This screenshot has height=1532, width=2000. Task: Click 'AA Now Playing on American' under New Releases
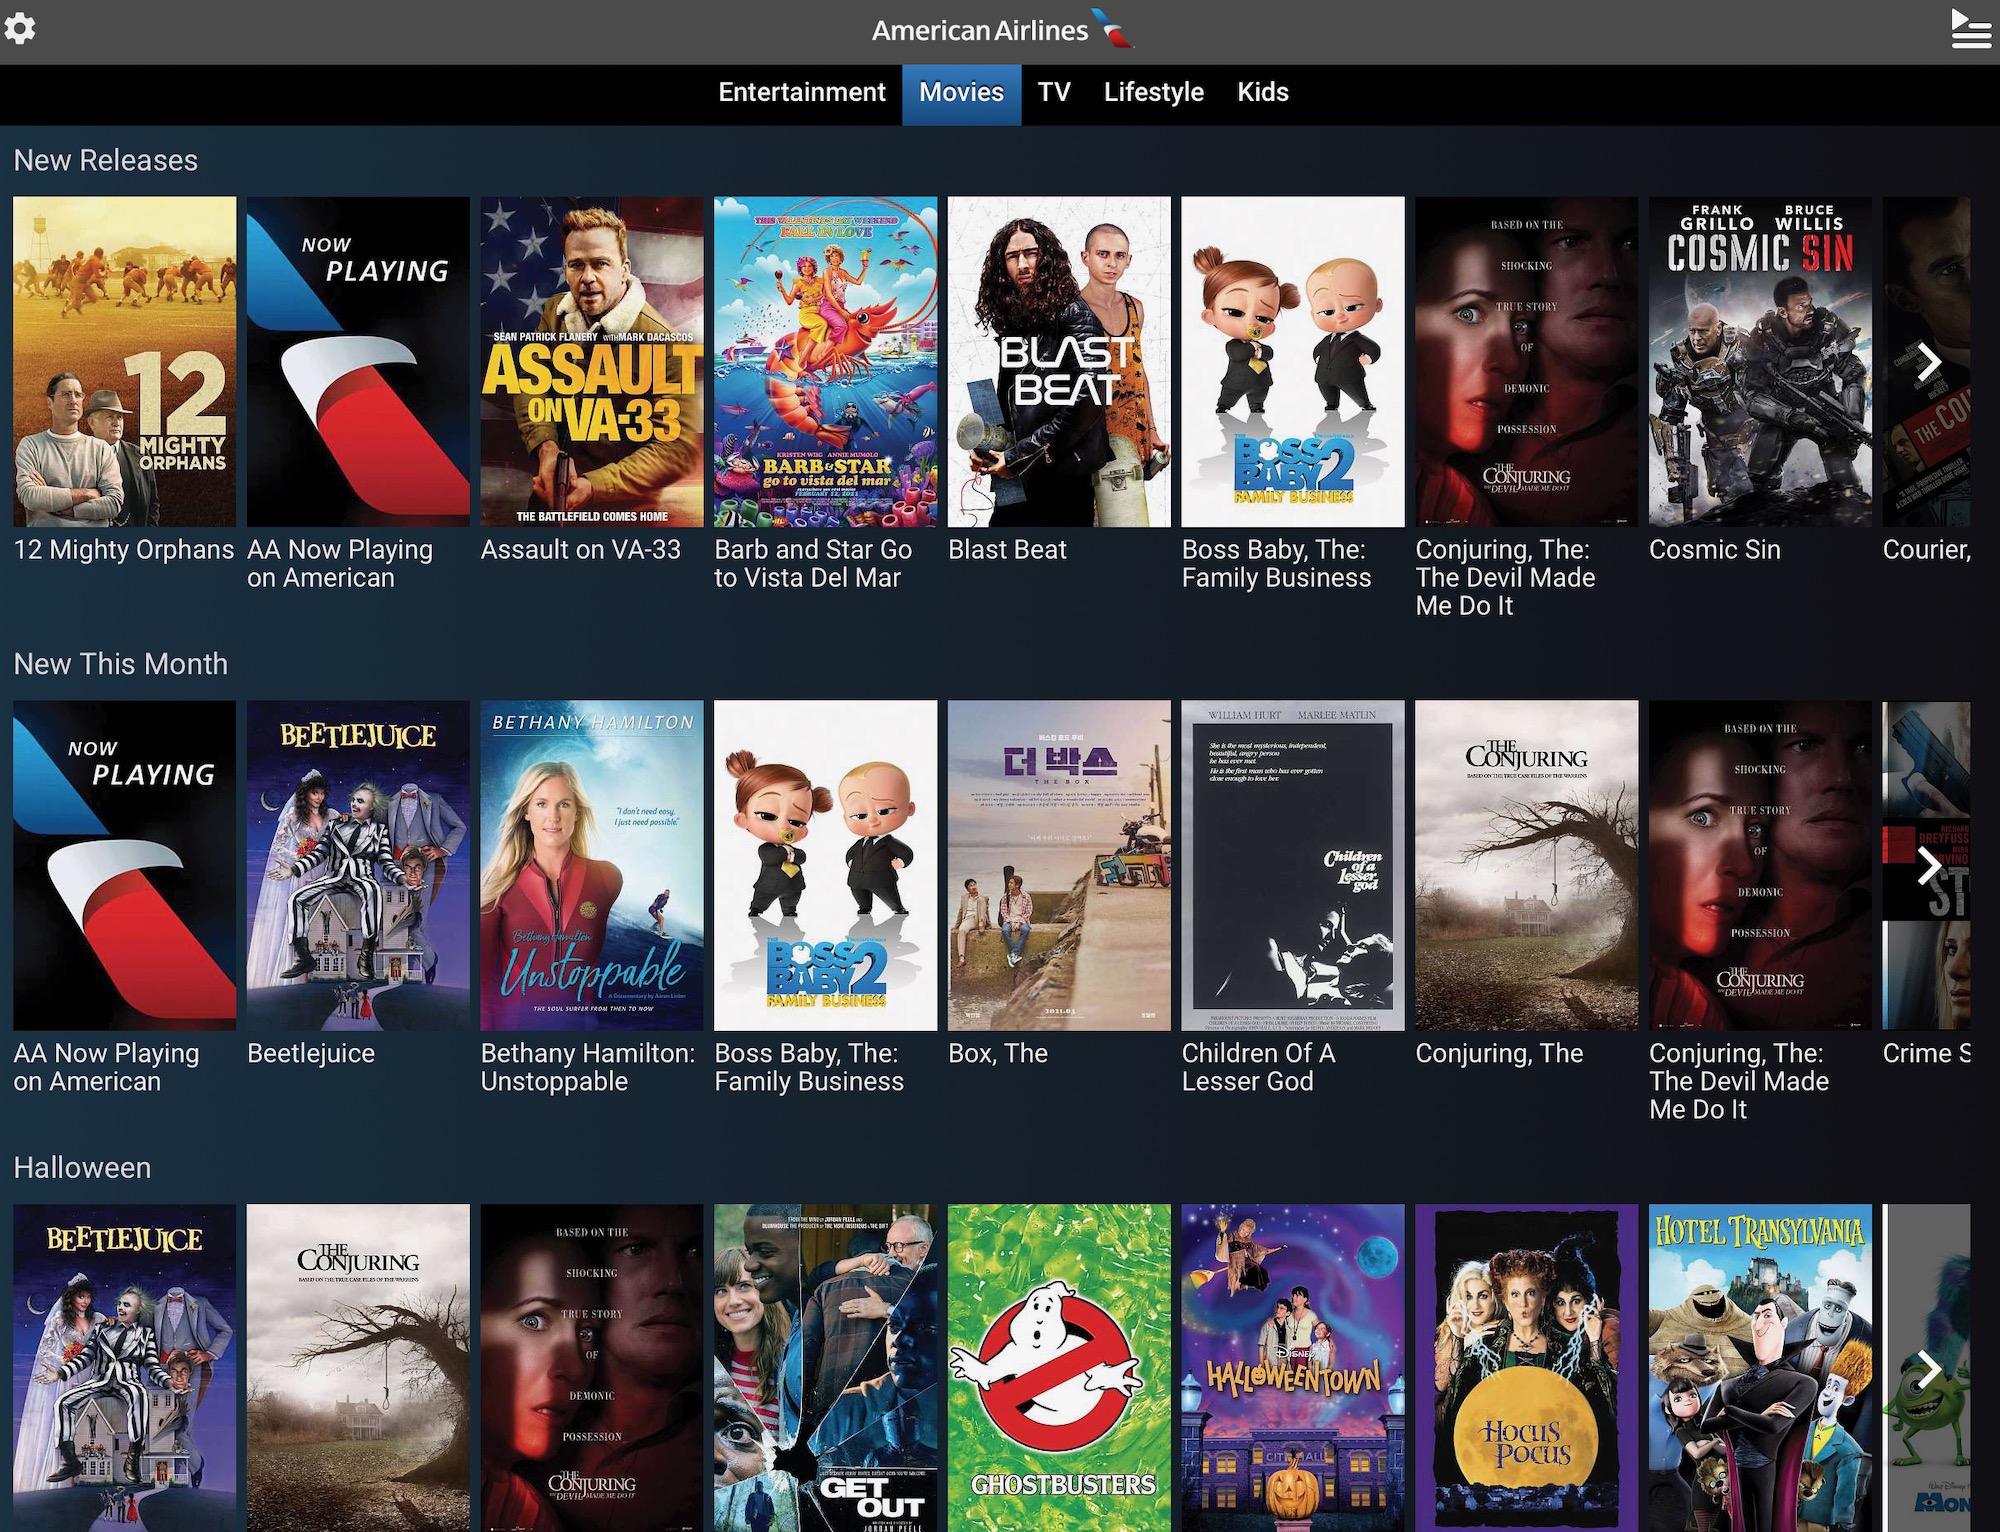(x=340, y=564)
